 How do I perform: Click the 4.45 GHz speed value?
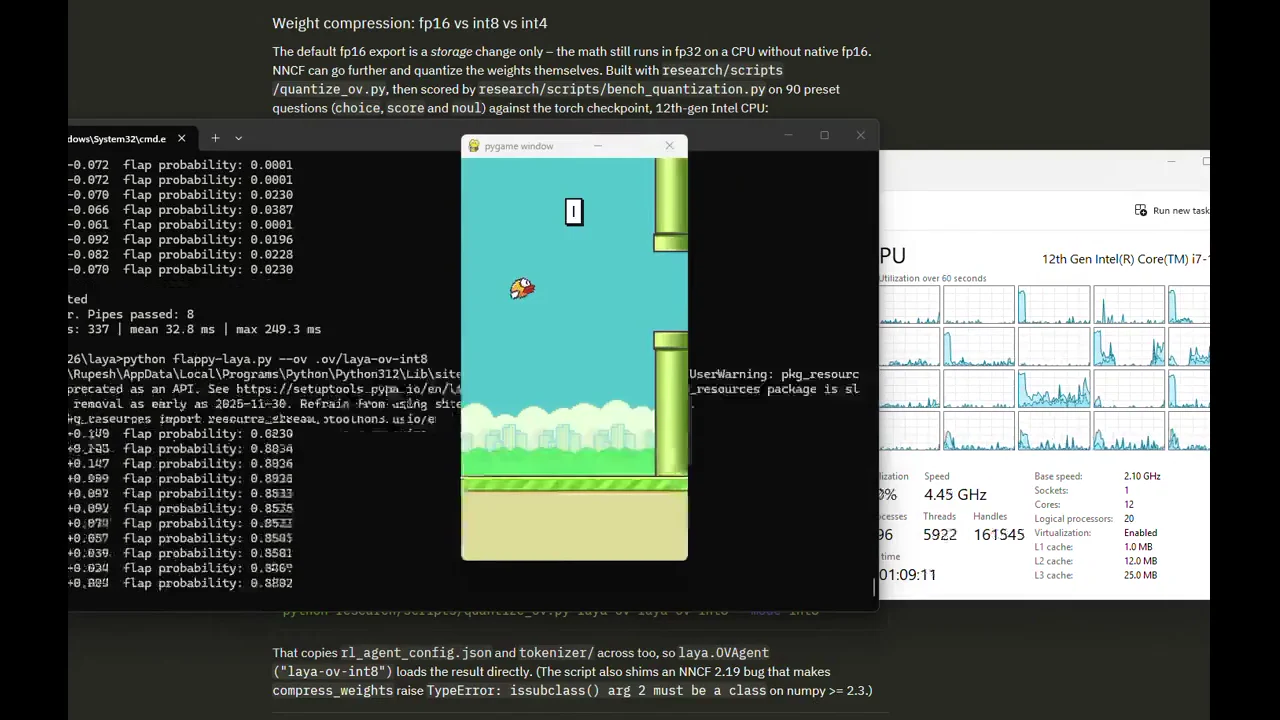tap(955, 495)
